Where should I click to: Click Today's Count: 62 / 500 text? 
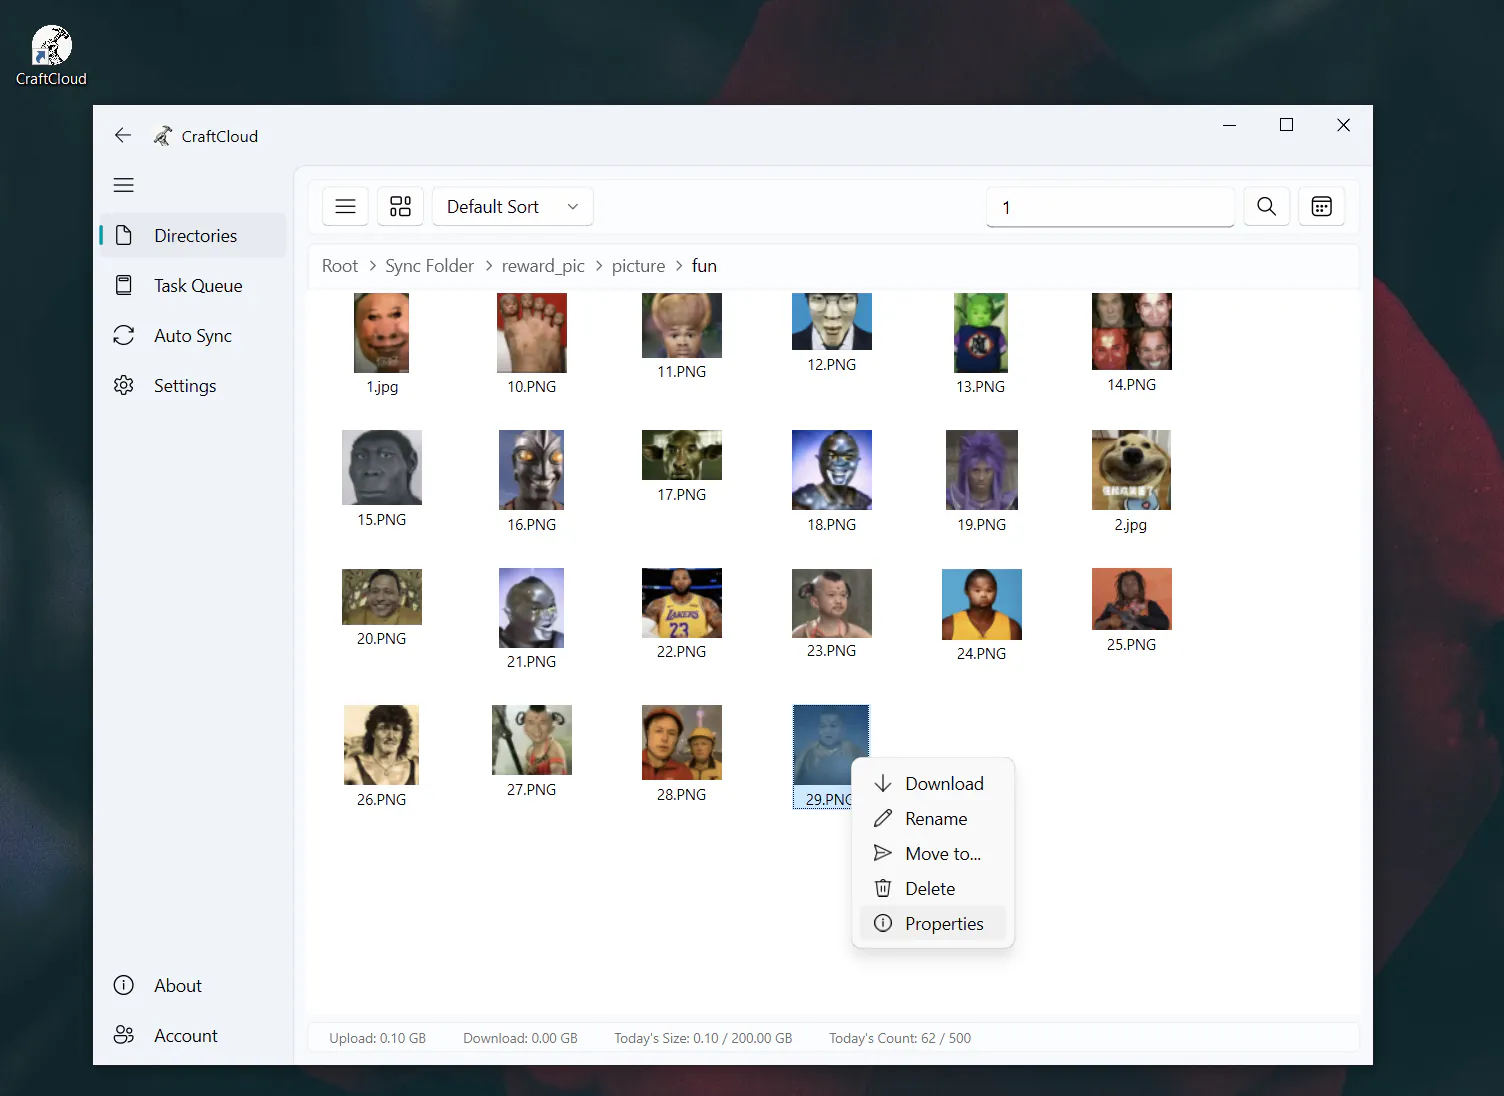pos(899,1038)
